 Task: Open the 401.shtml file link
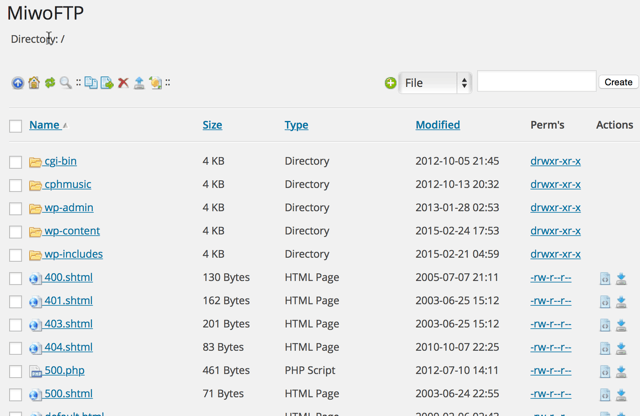coord(69,300)
